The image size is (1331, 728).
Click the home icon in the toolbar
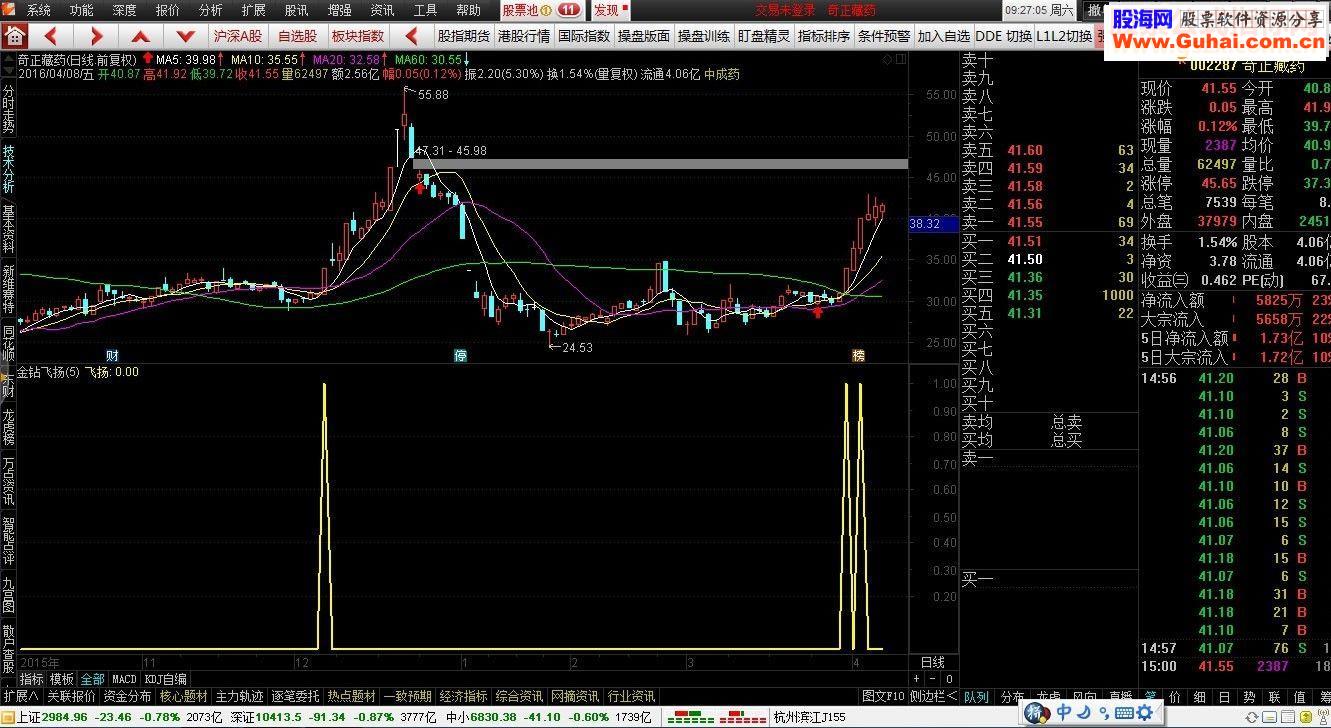[14, 36]
